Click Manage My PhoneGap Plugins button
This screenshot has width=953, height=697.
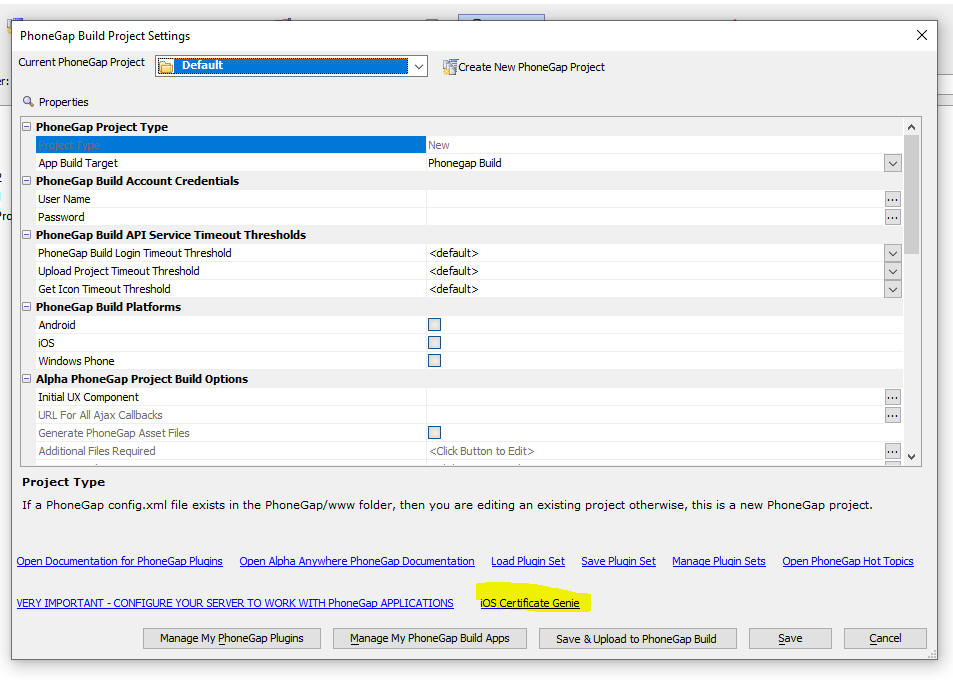[x=232, y=639]
